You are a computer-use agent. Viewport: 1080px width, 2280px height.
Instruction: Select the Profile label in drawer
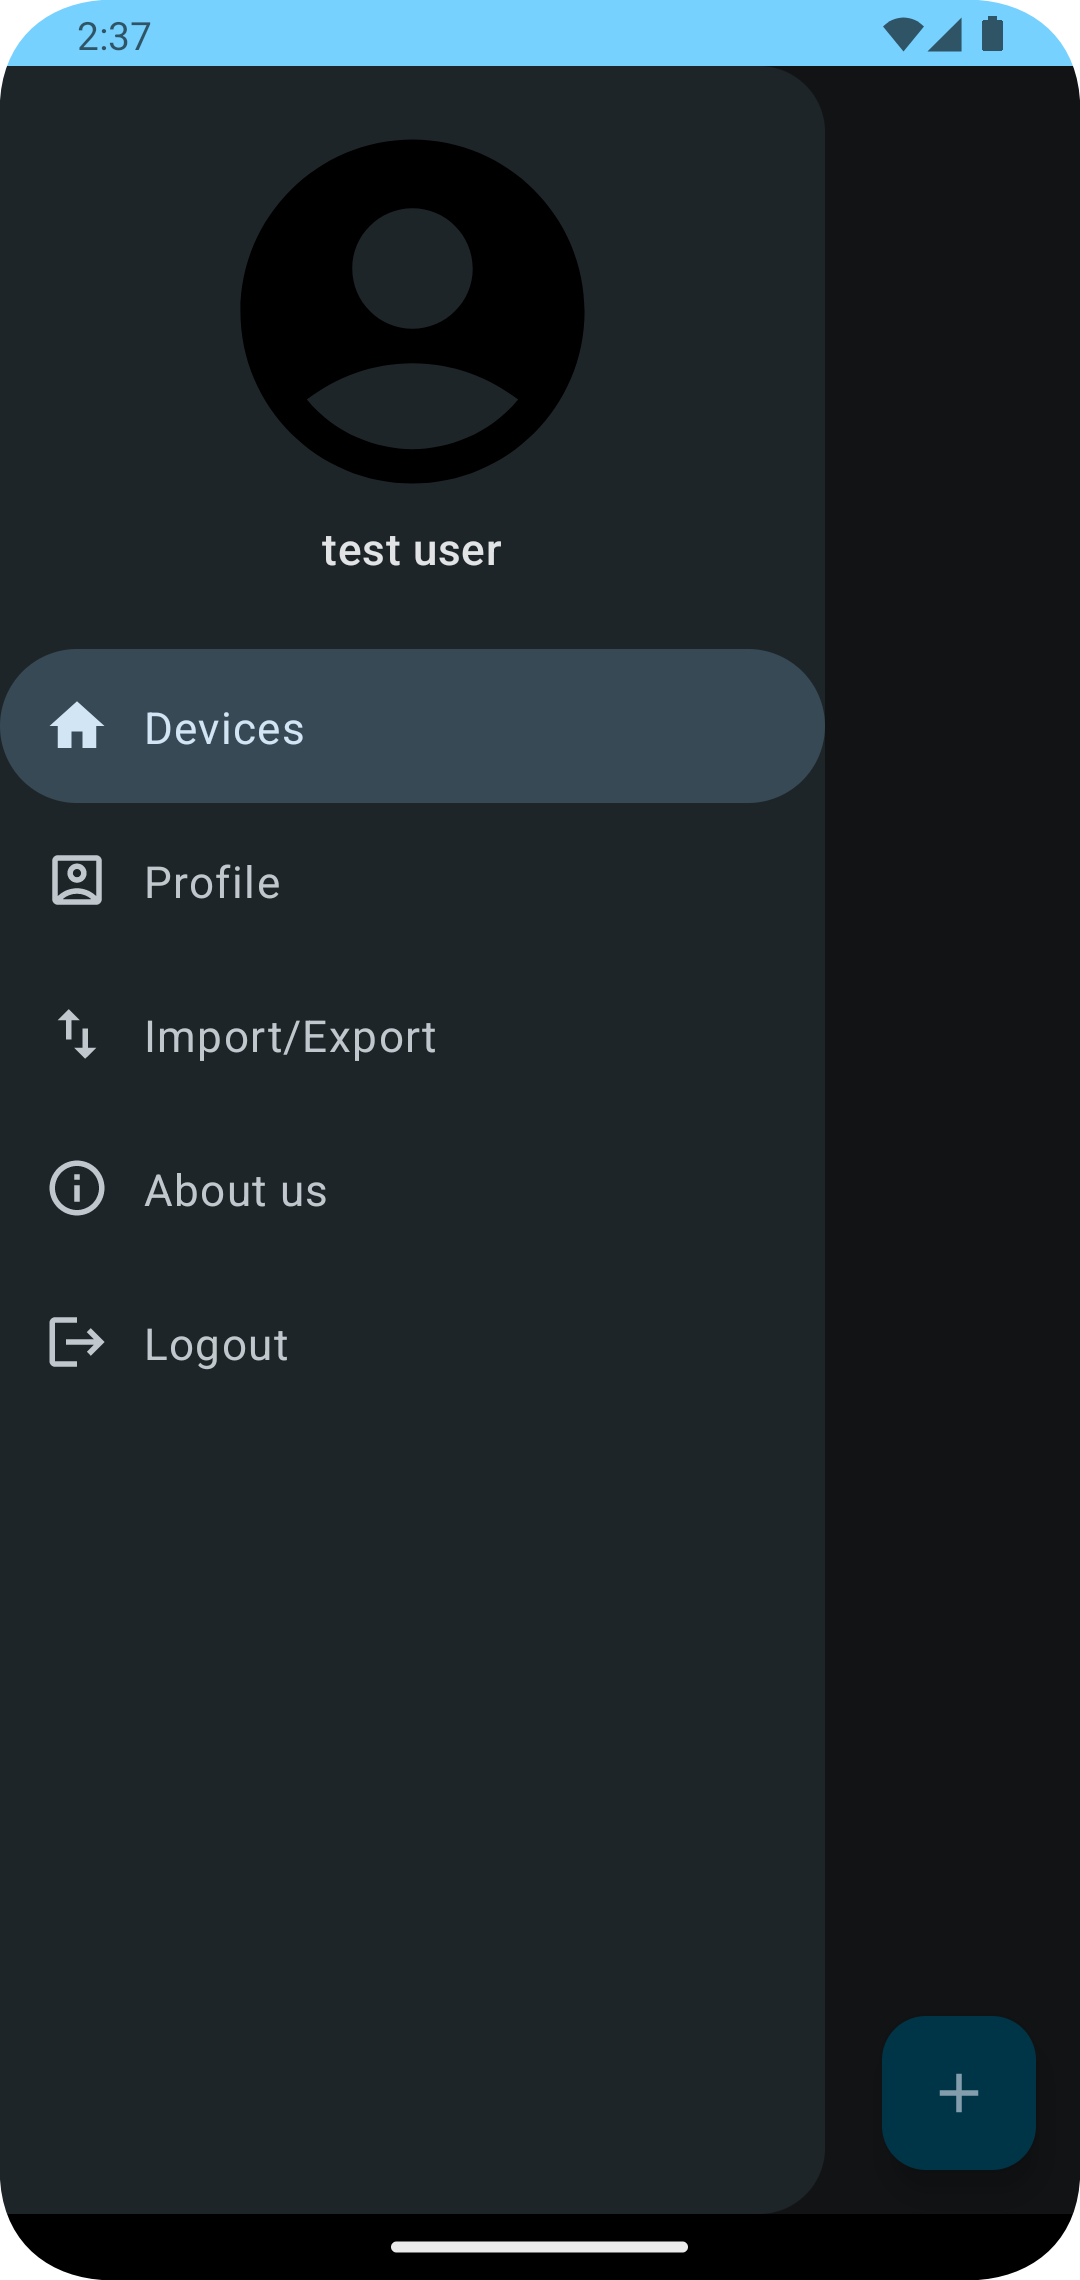coord(212,883)
